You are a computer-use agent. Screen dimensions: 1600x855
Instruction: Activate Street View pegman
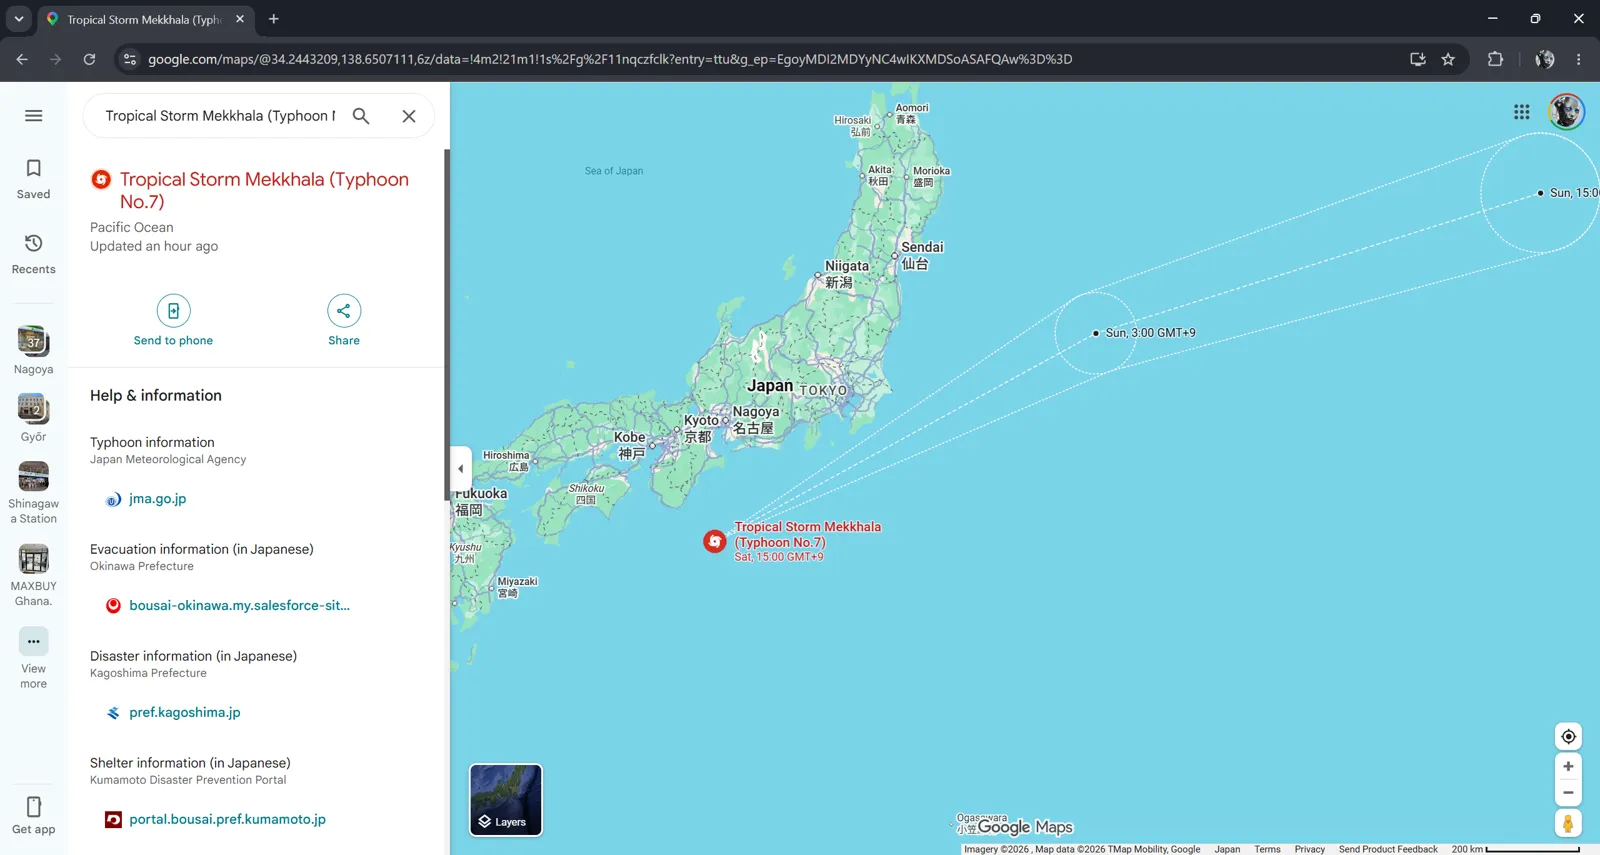click(x=1568, y=823)
